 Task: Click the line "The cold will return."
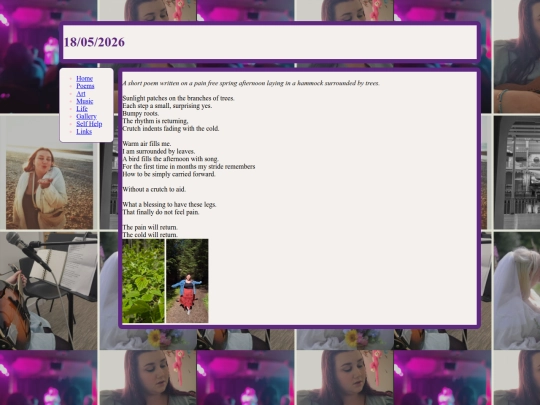150,235
